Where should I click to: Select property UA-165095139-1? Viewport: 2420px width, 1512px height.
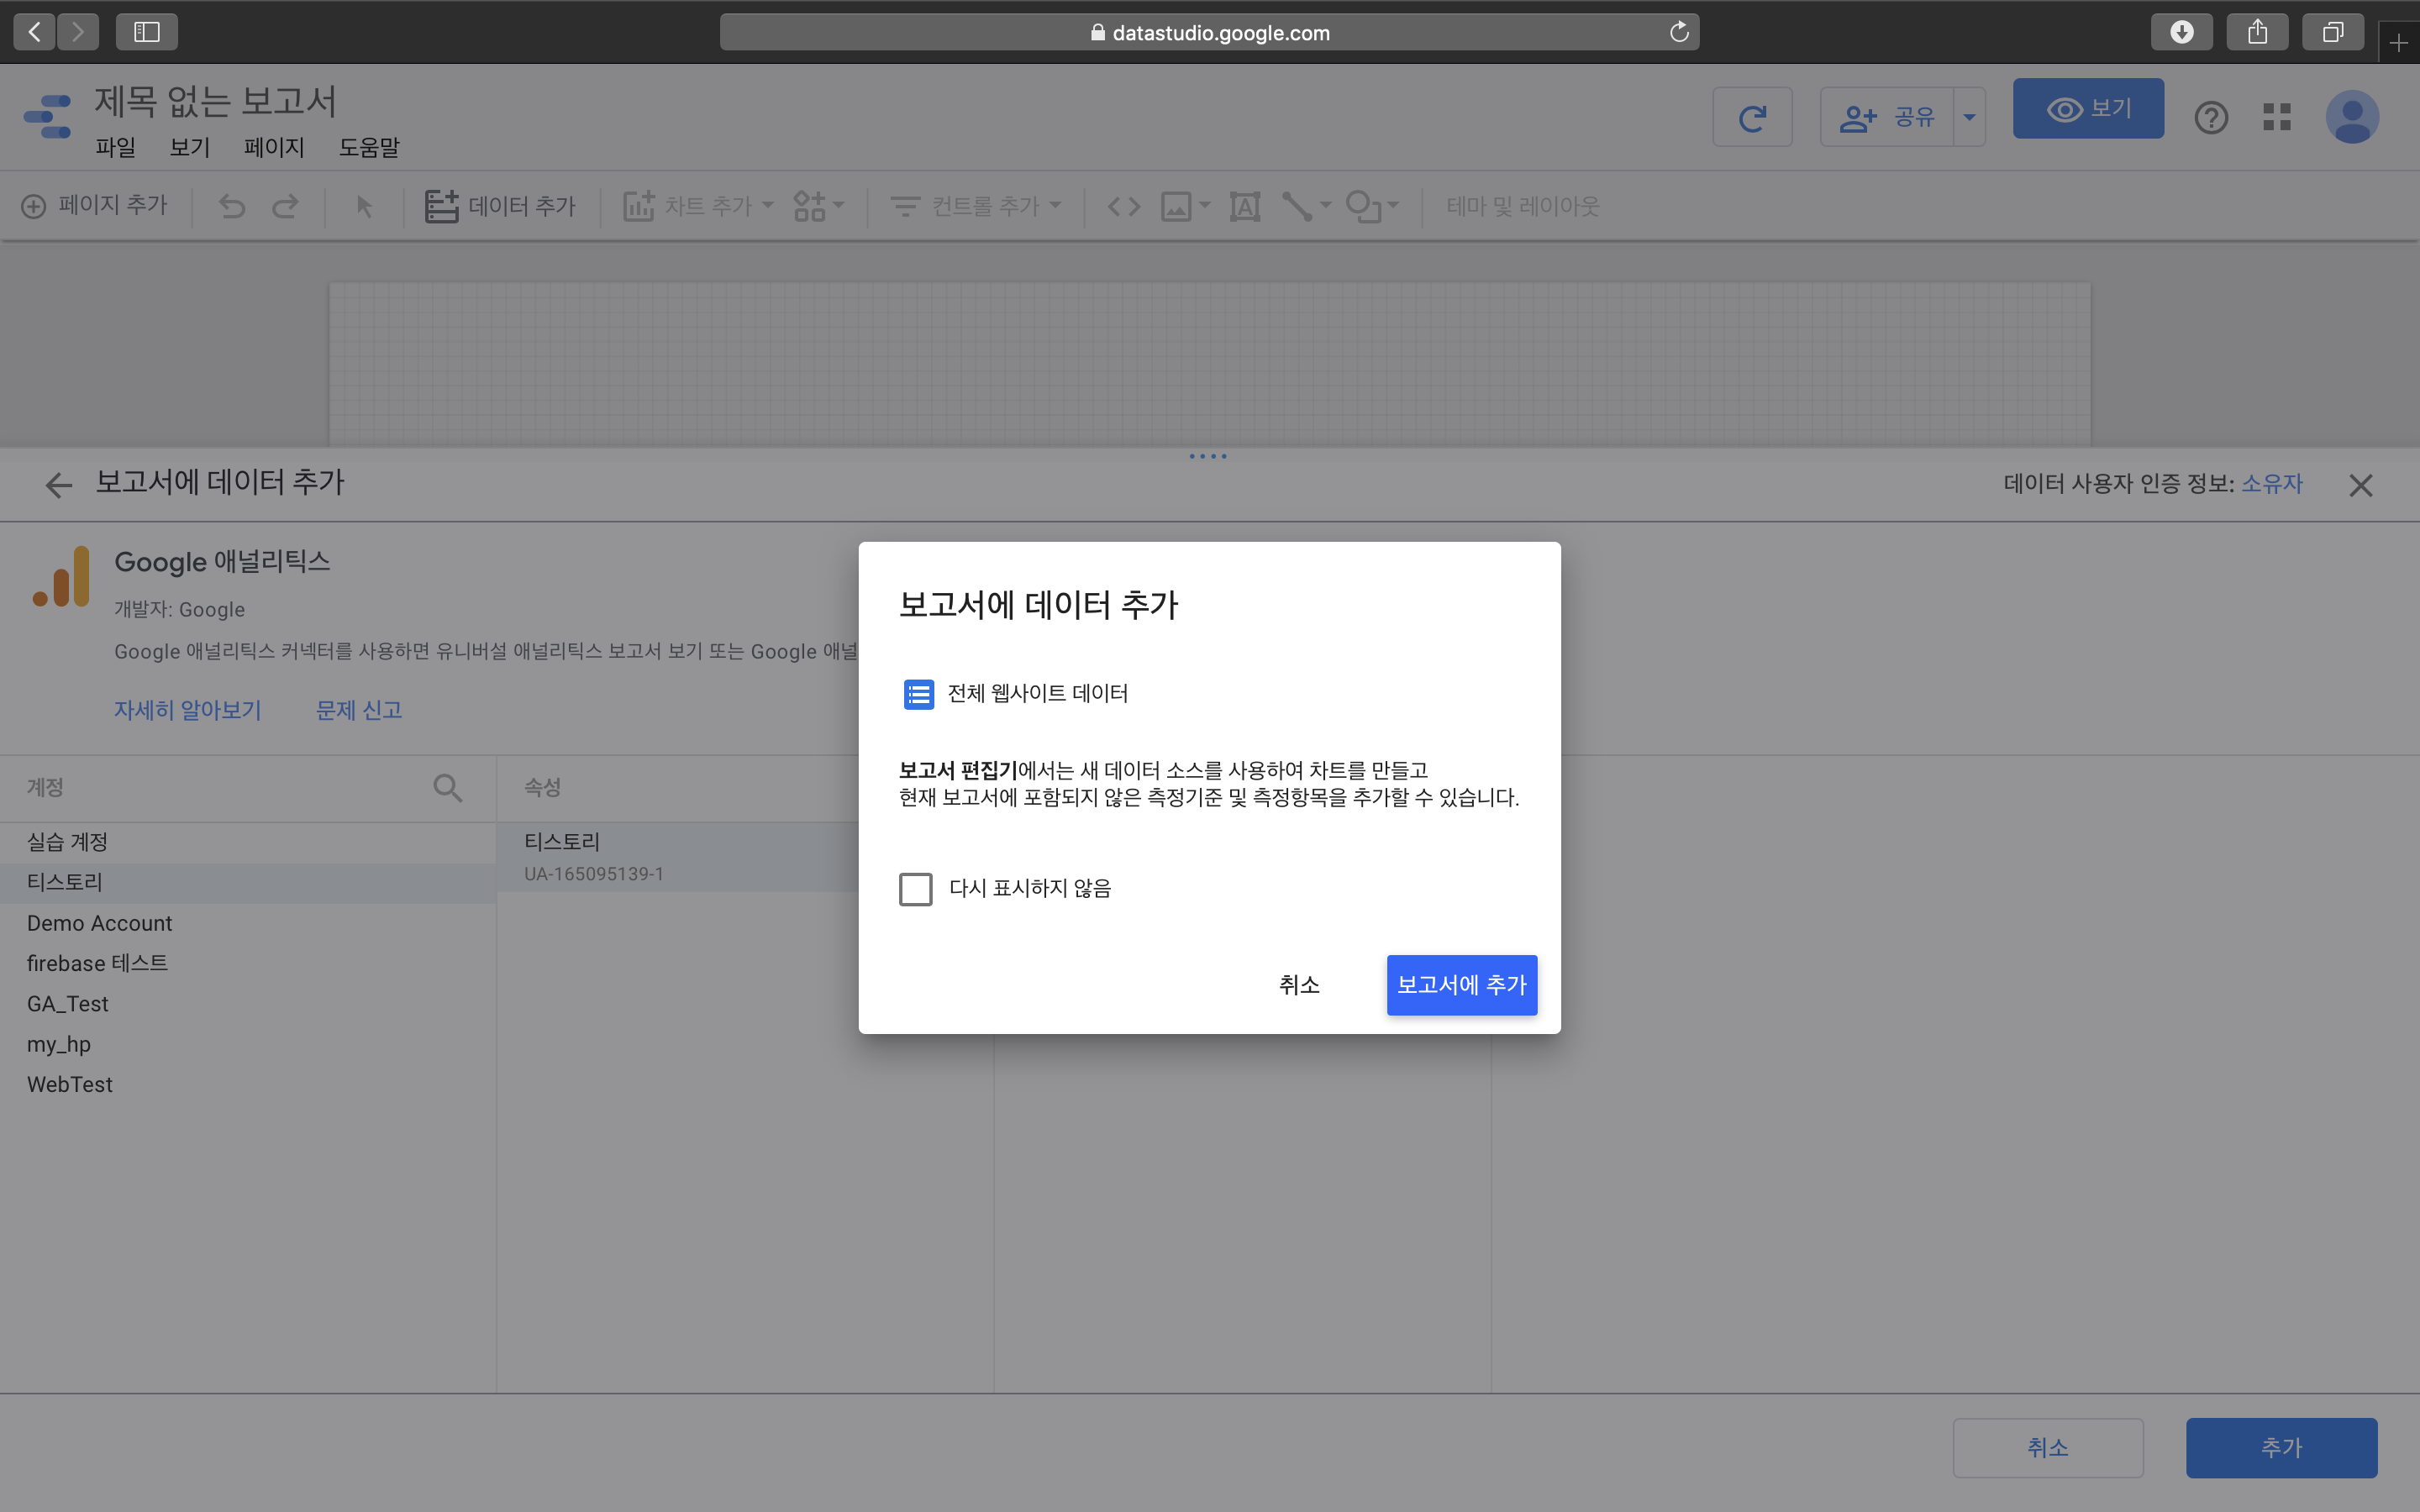click(678, 857)
